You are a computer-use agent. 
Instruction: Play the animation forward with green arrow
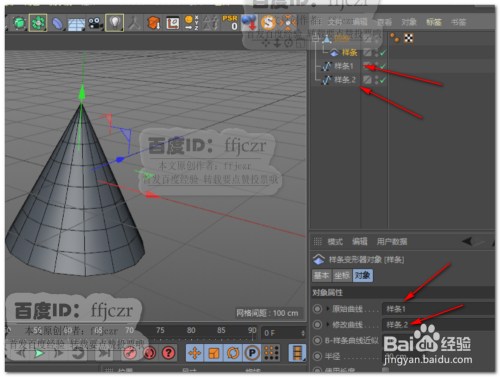(39, 353)
